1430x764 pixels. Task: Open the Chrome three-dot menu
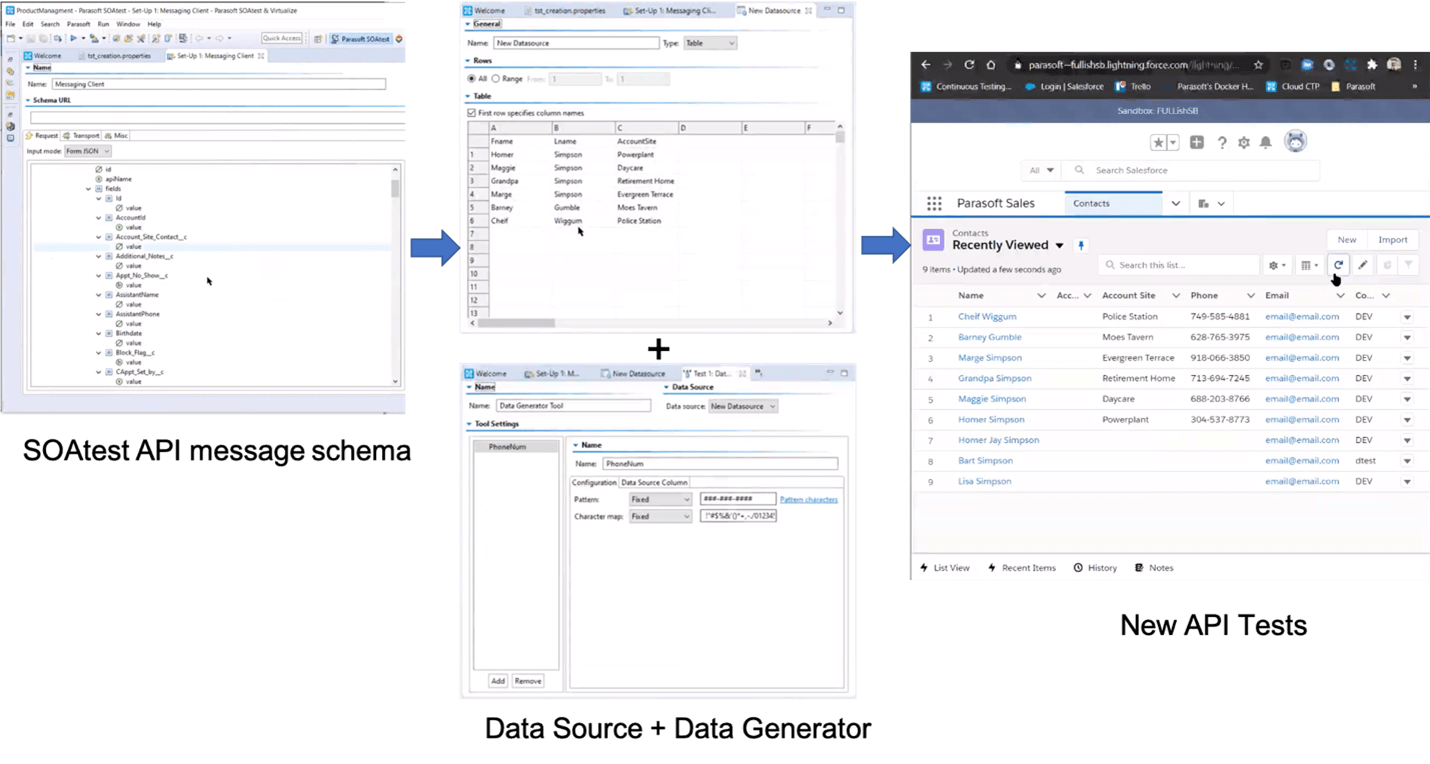pos(1415,65)
